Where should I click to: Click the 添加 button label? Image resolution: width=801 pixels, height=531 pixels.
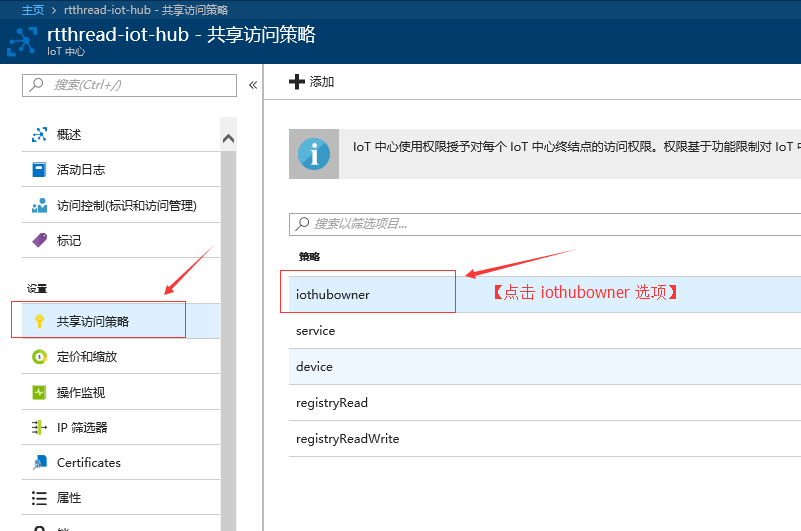[322, 82]
